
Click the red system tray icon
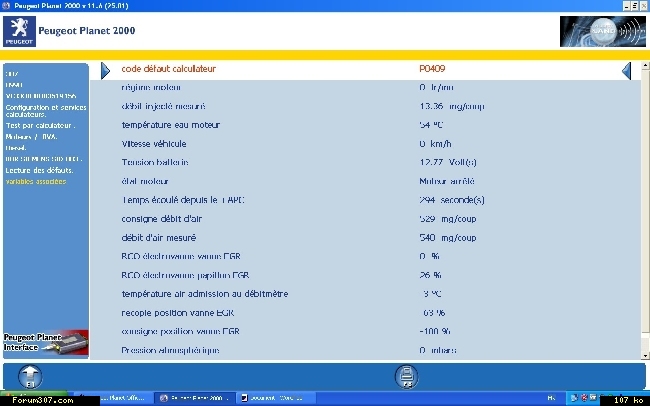tap(584, 398)
